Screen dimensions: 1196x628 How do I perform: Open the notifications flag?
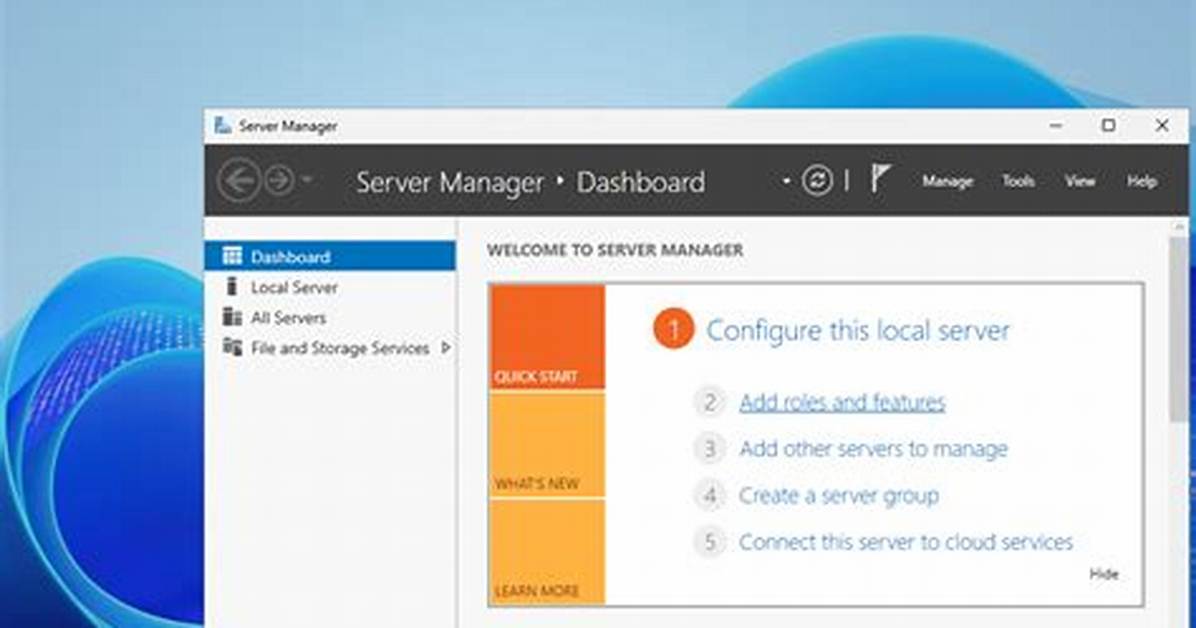pos(879,179)
